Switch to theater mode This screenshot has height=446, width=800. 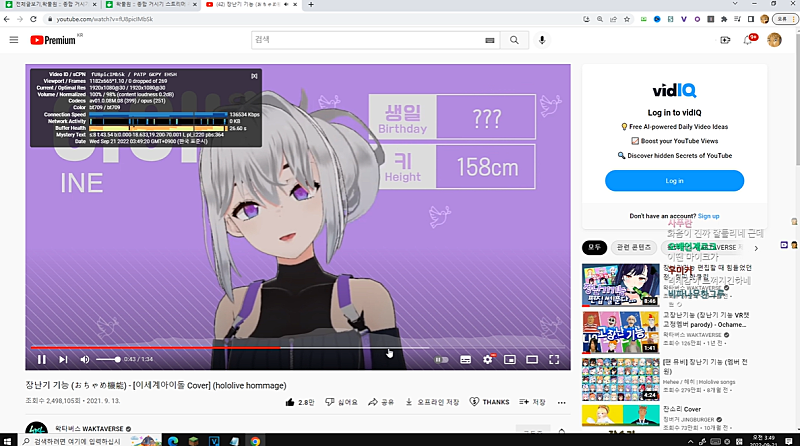pos(532,359)
